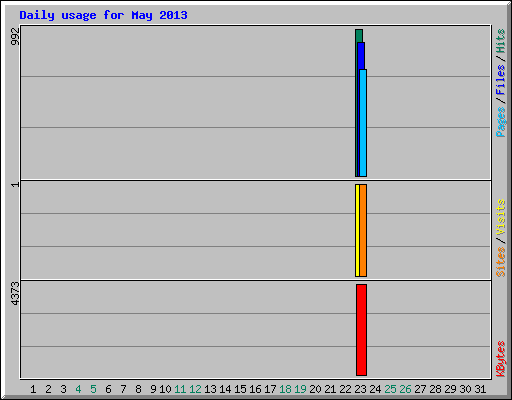512x400 pixels.
Task: Click green day 5 on the x-axis
Action: 93,389
